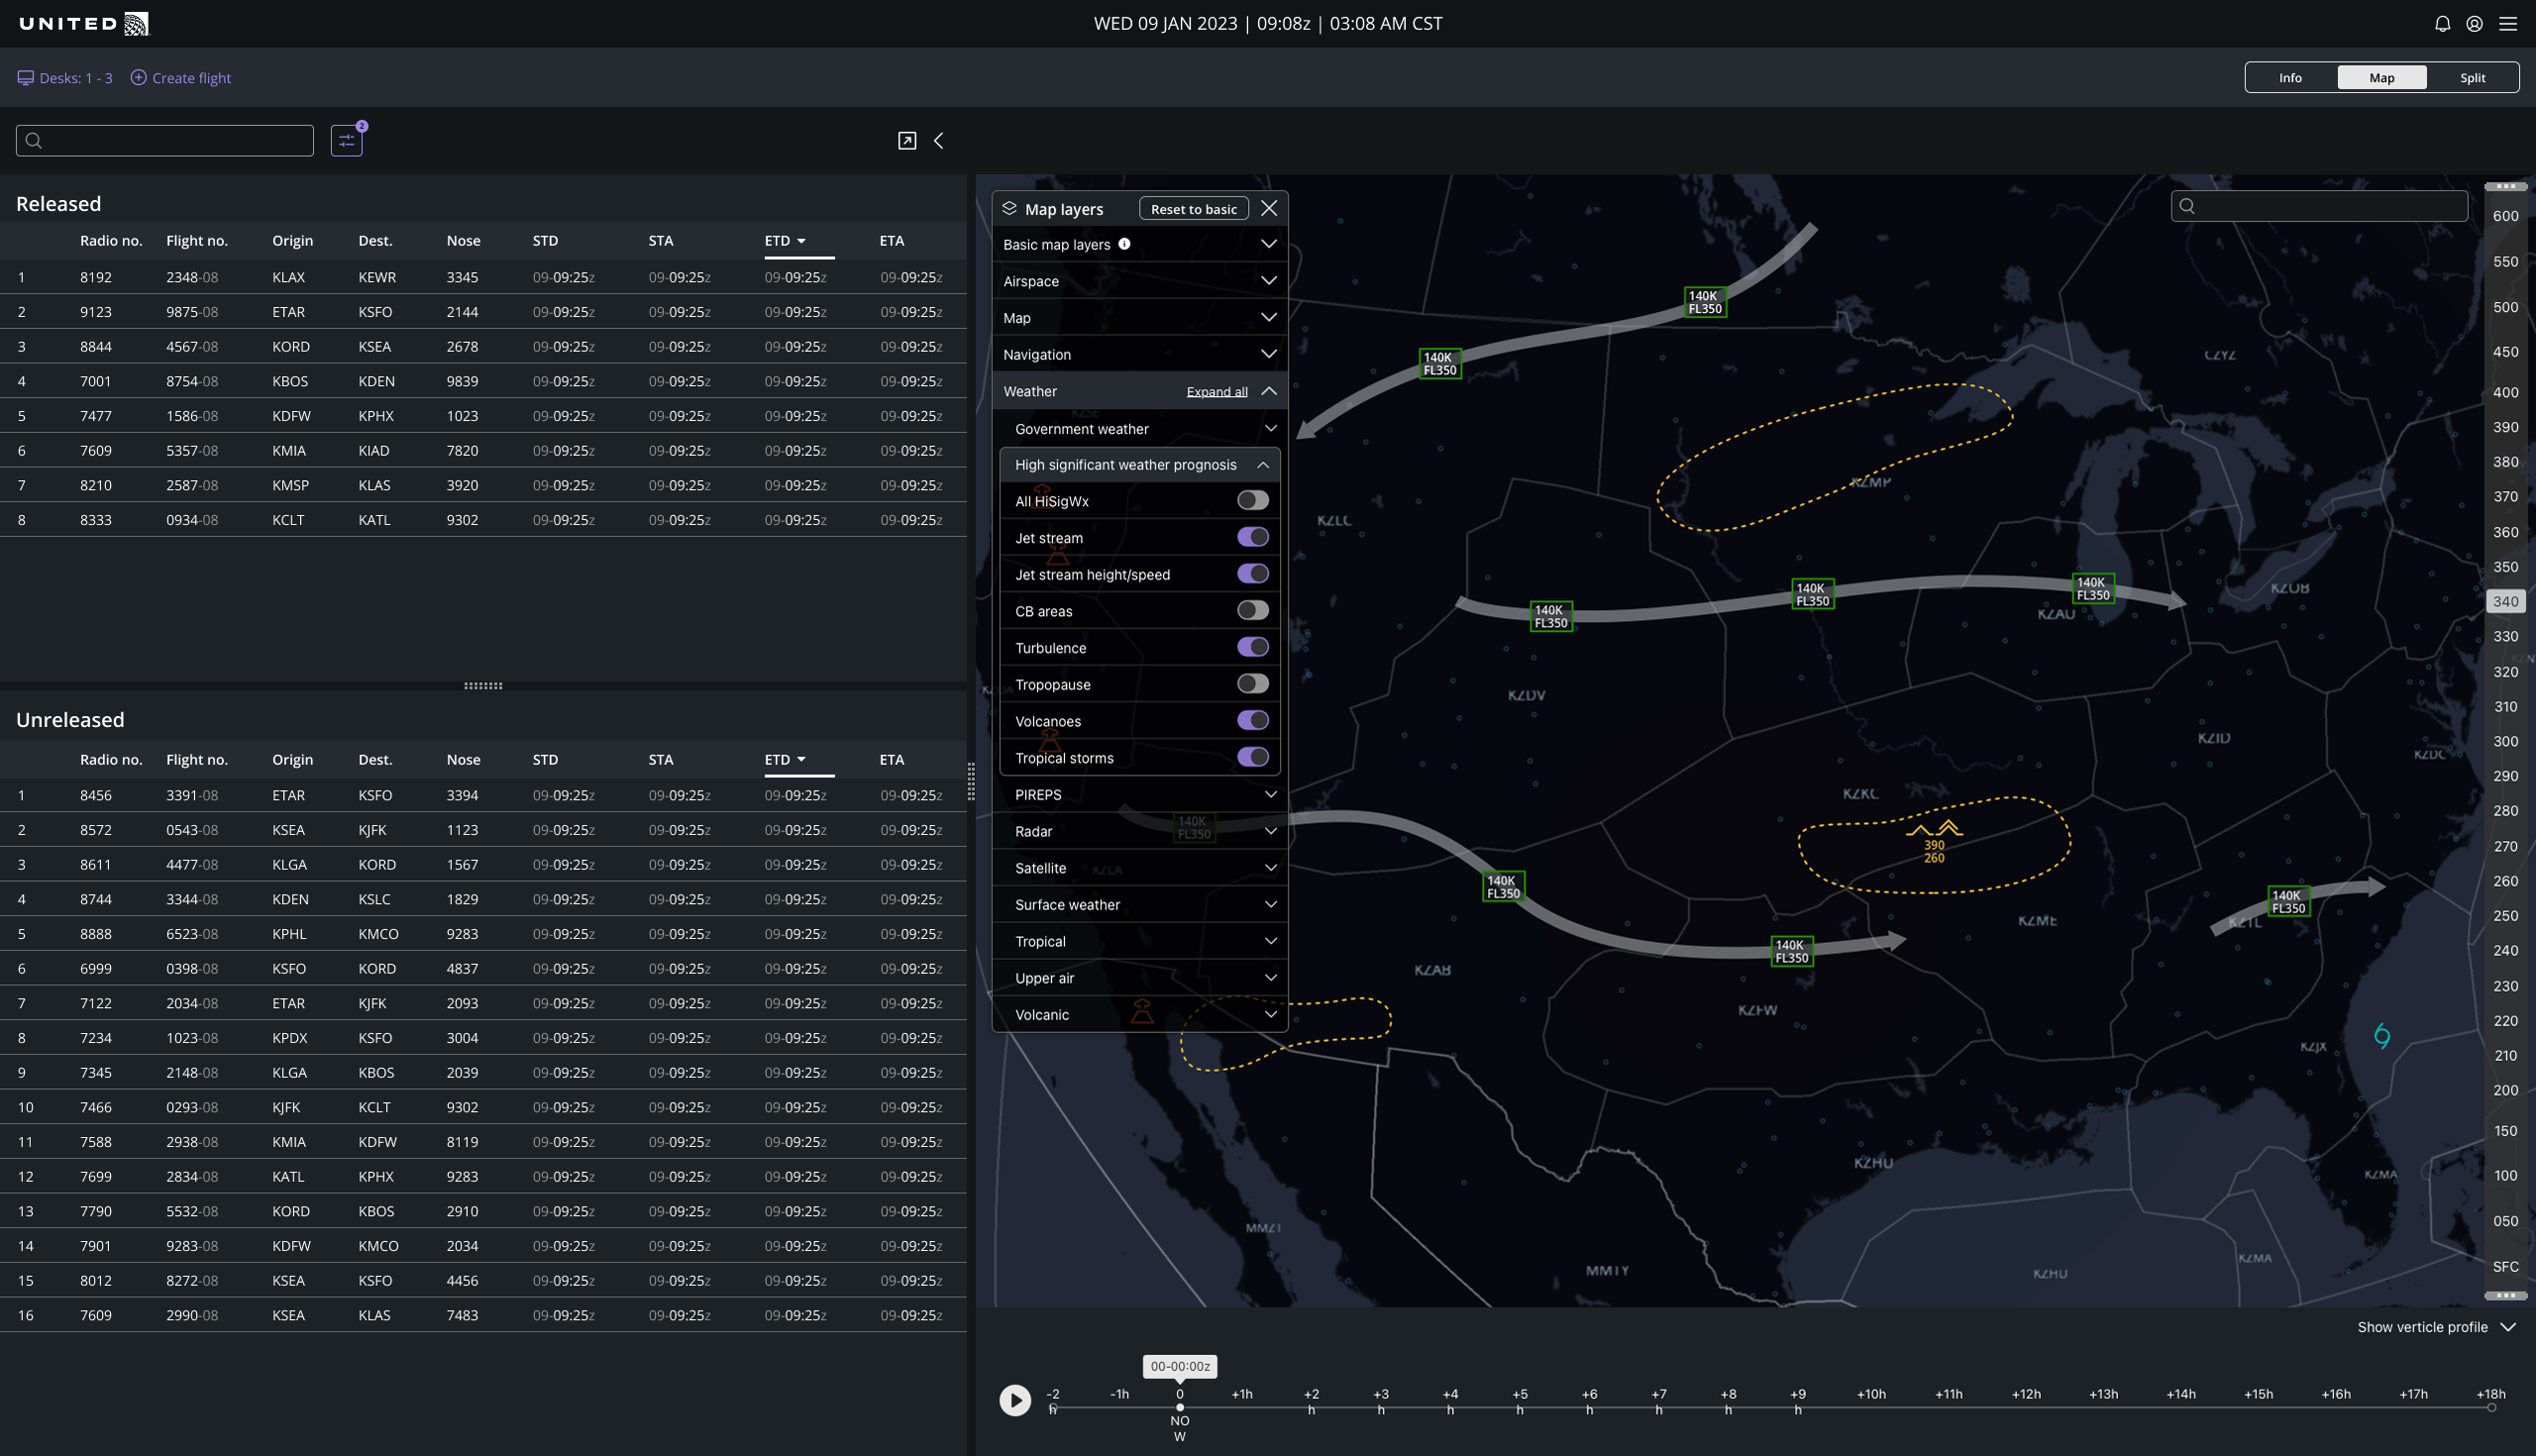Image resolution: width=2536 pixels, height=1456 pixels.
Task: Pop out the flight list panel
Action: pyautogui.click(x=907, y=141)
